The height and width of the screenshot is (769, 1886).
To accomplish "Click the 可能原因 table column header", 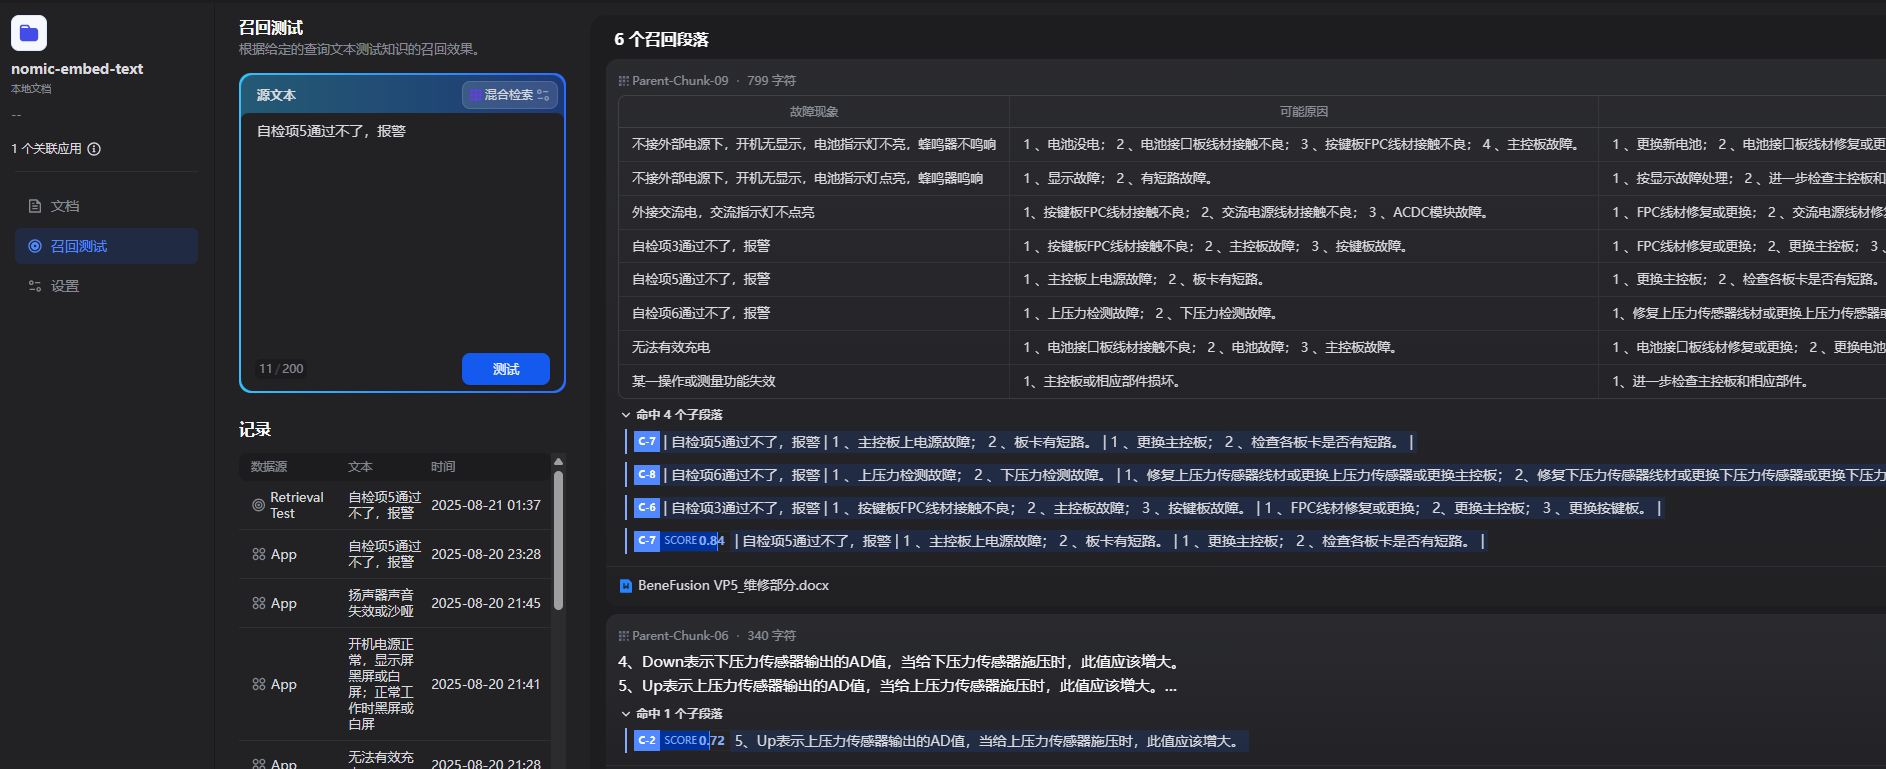I will click(x=1304, y=112).
